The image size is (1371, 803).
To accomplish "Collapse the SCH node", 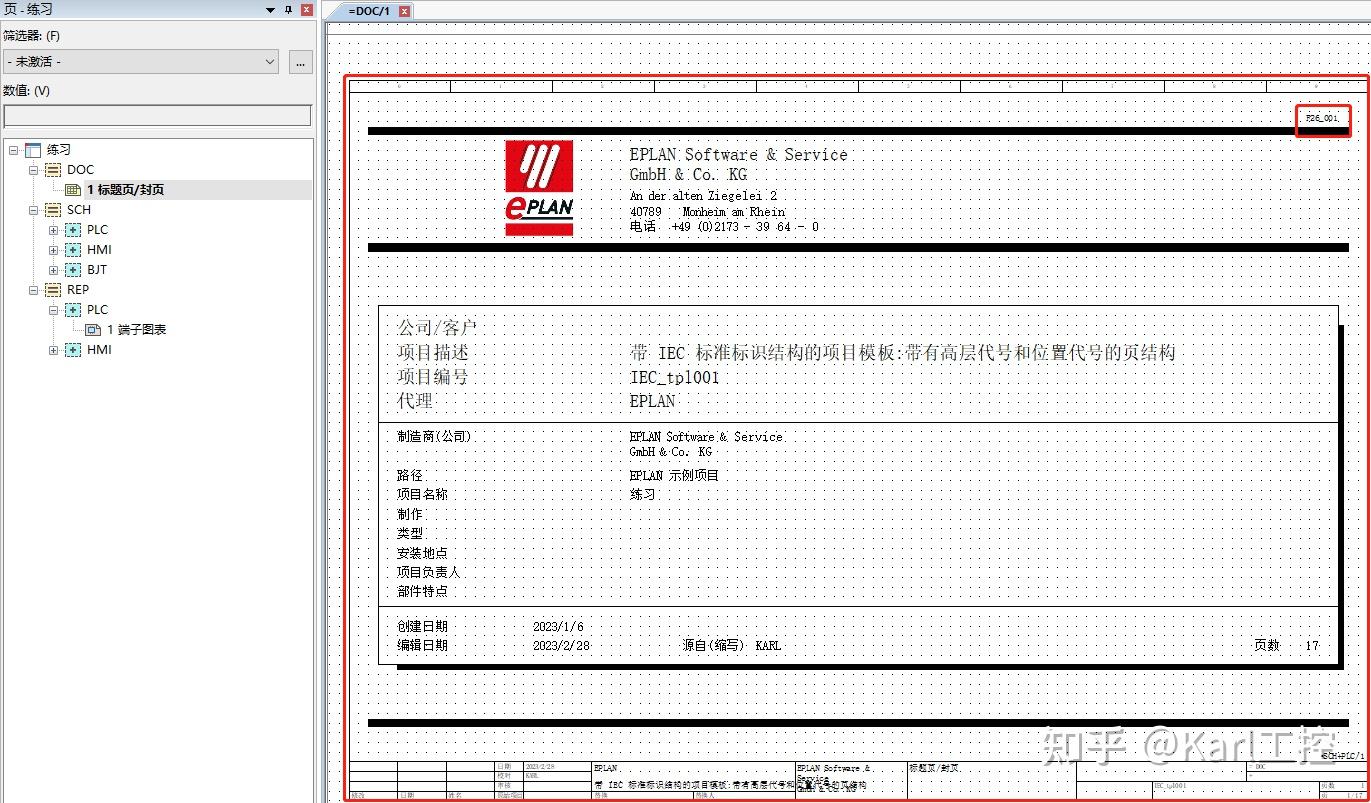I will click(x=34, y=210).
